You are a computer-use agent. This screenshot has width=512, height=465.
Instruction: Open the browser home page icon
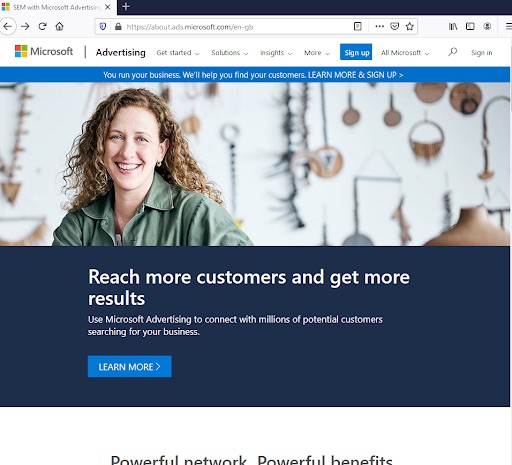click(60, 26)
